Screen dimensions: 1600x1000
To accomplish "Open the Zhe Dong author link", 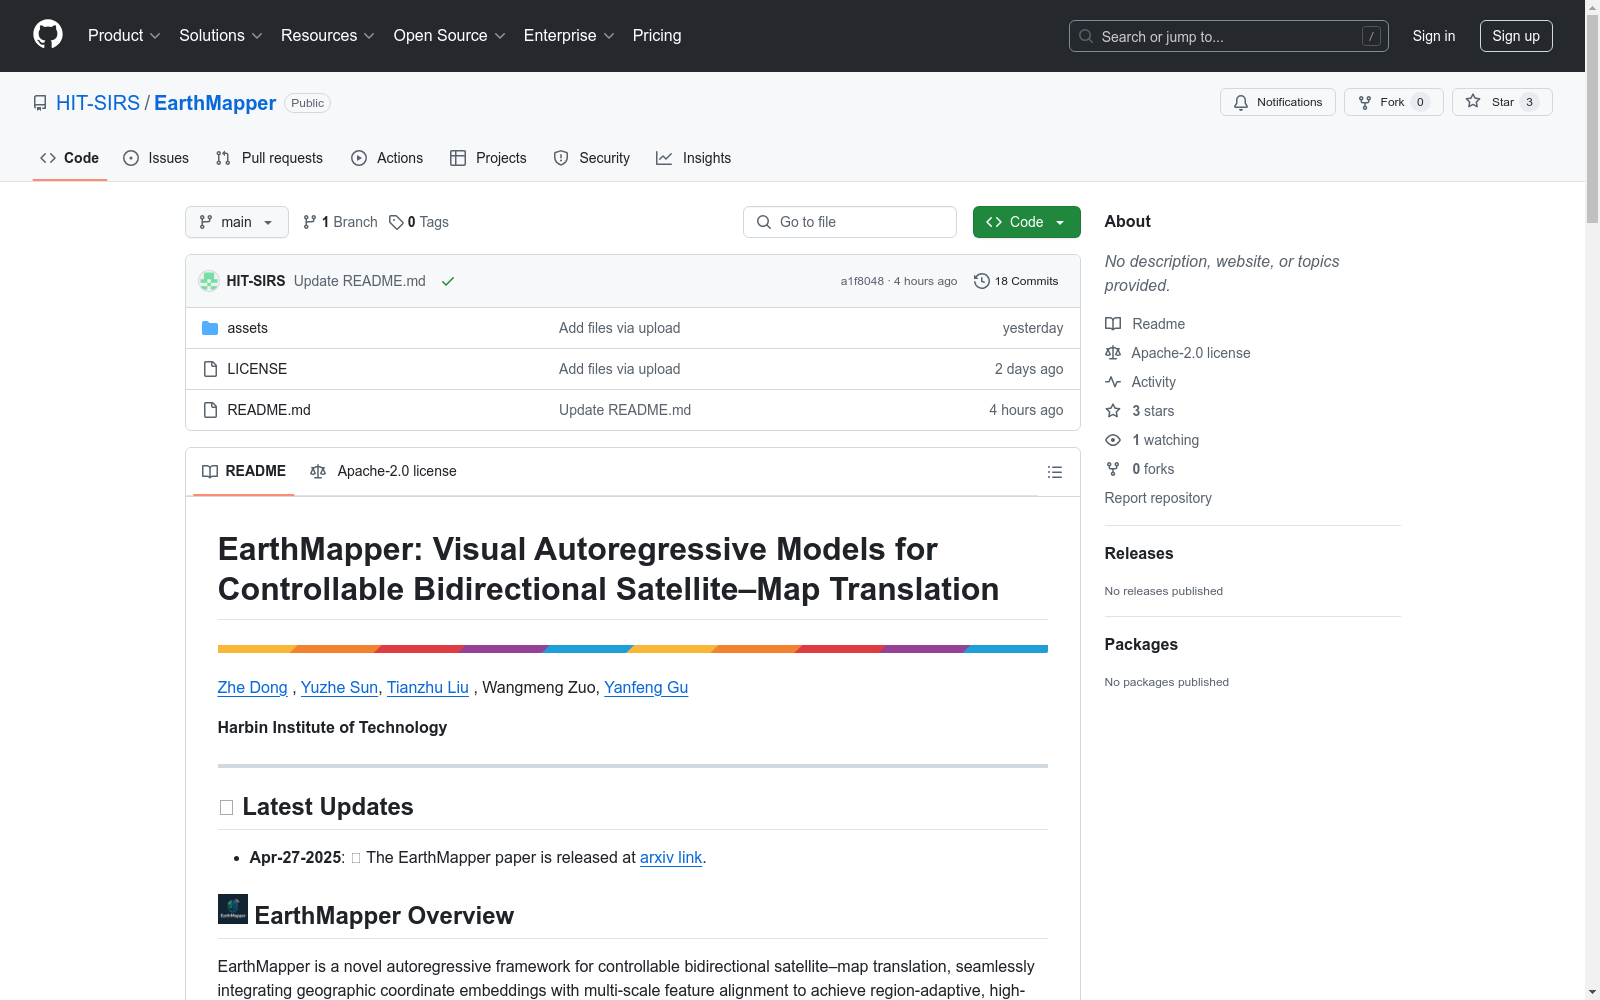I will point(253,687).
